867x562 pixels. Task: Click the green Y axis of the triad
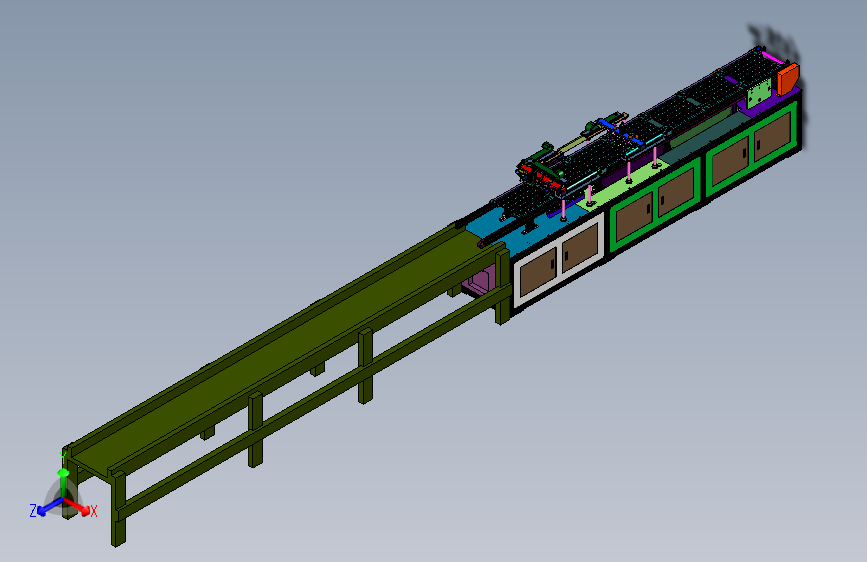(63, 482)
